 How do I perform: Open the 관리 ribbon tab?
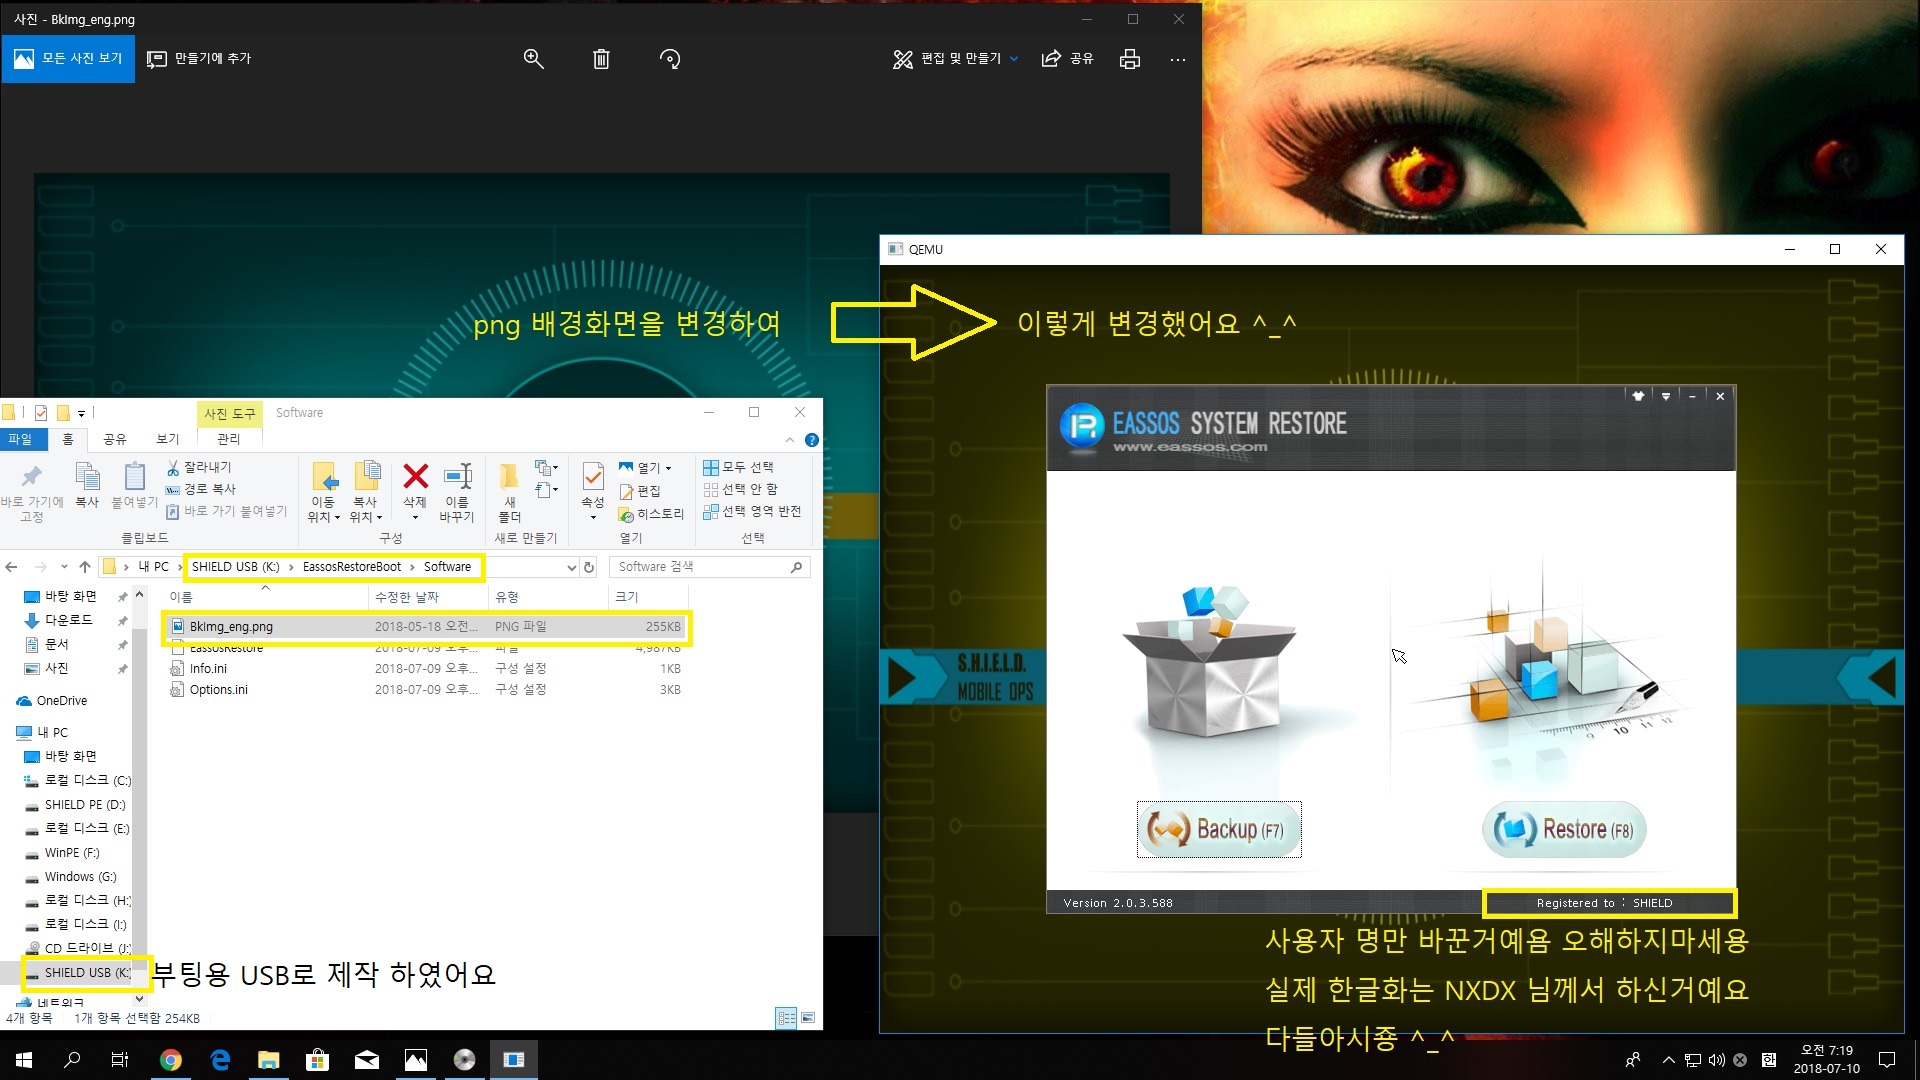click(x=228, y=439)
